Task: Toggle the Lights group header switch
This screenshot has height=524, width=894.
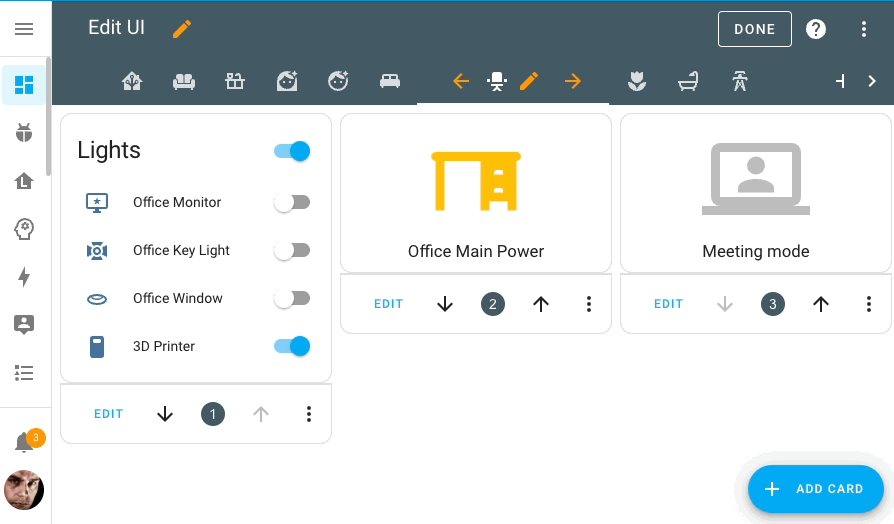Action: (x=292, y=151)
